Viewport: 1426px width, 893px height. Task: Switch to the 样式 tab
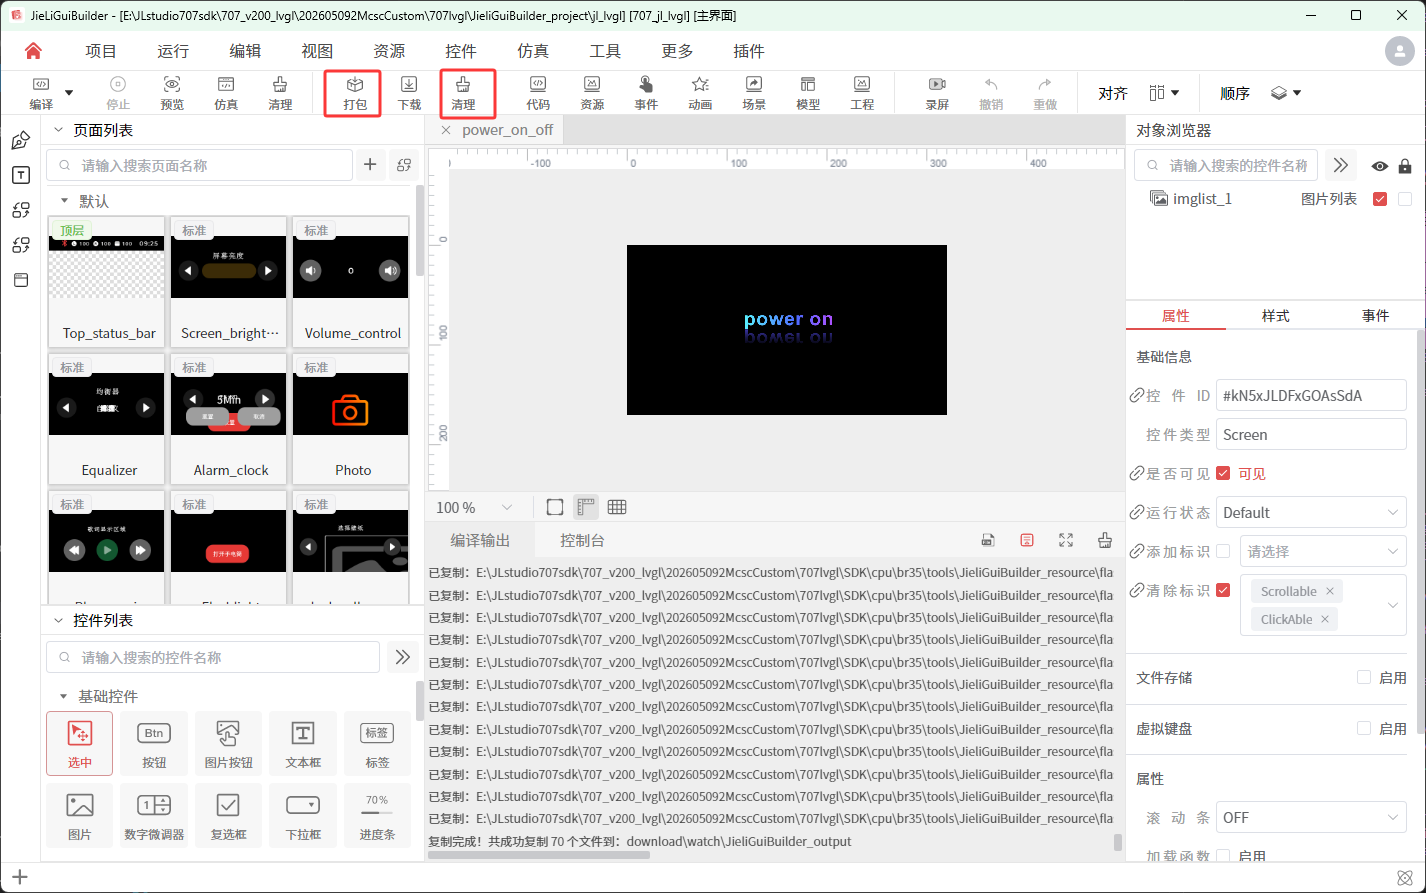pos(1276,315)
